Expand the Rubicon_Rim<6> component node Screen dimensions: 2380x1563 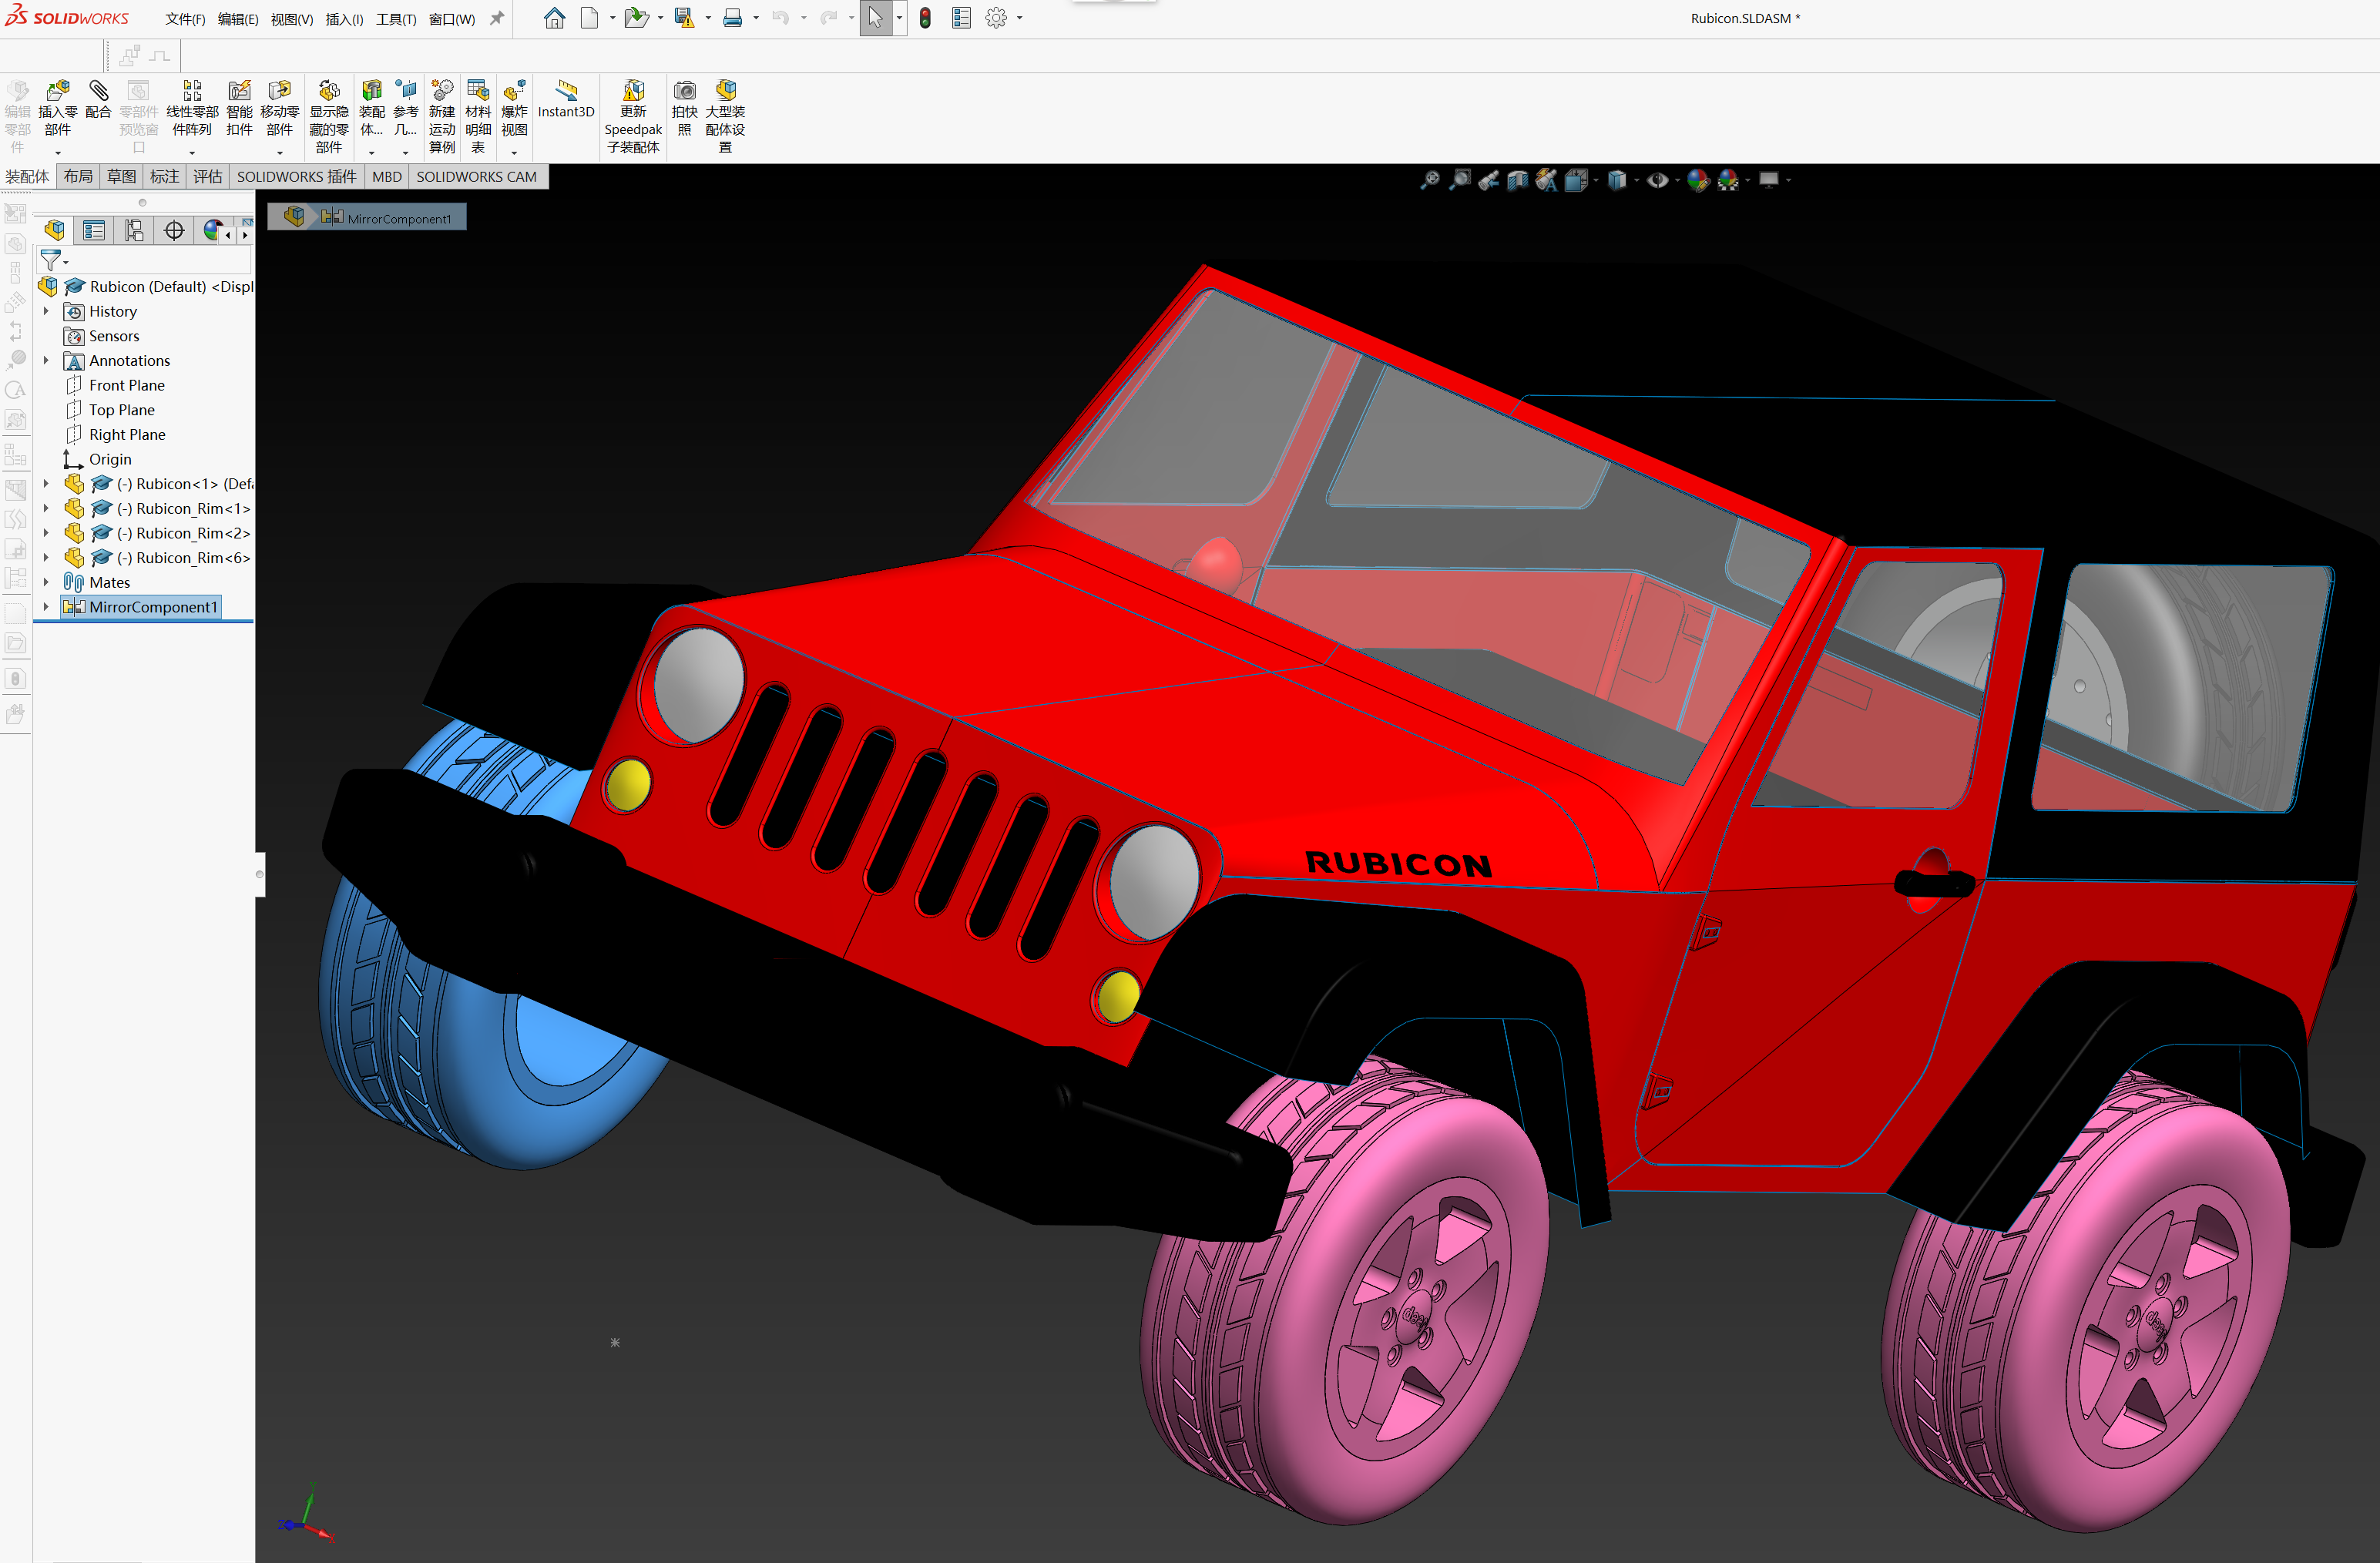(46, 557)
